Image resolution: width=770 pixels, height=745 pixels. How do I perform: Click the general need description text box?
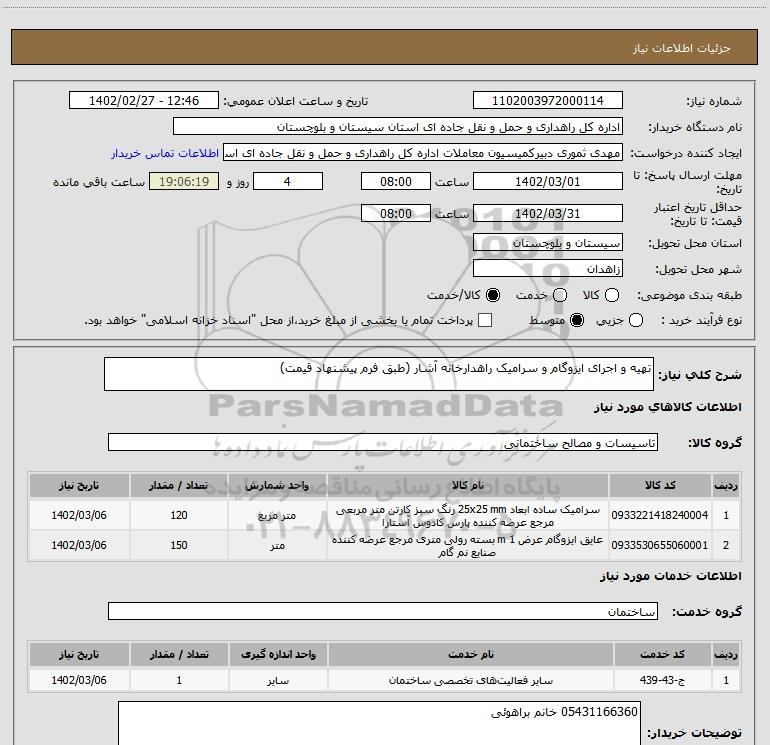click(379, 374)
